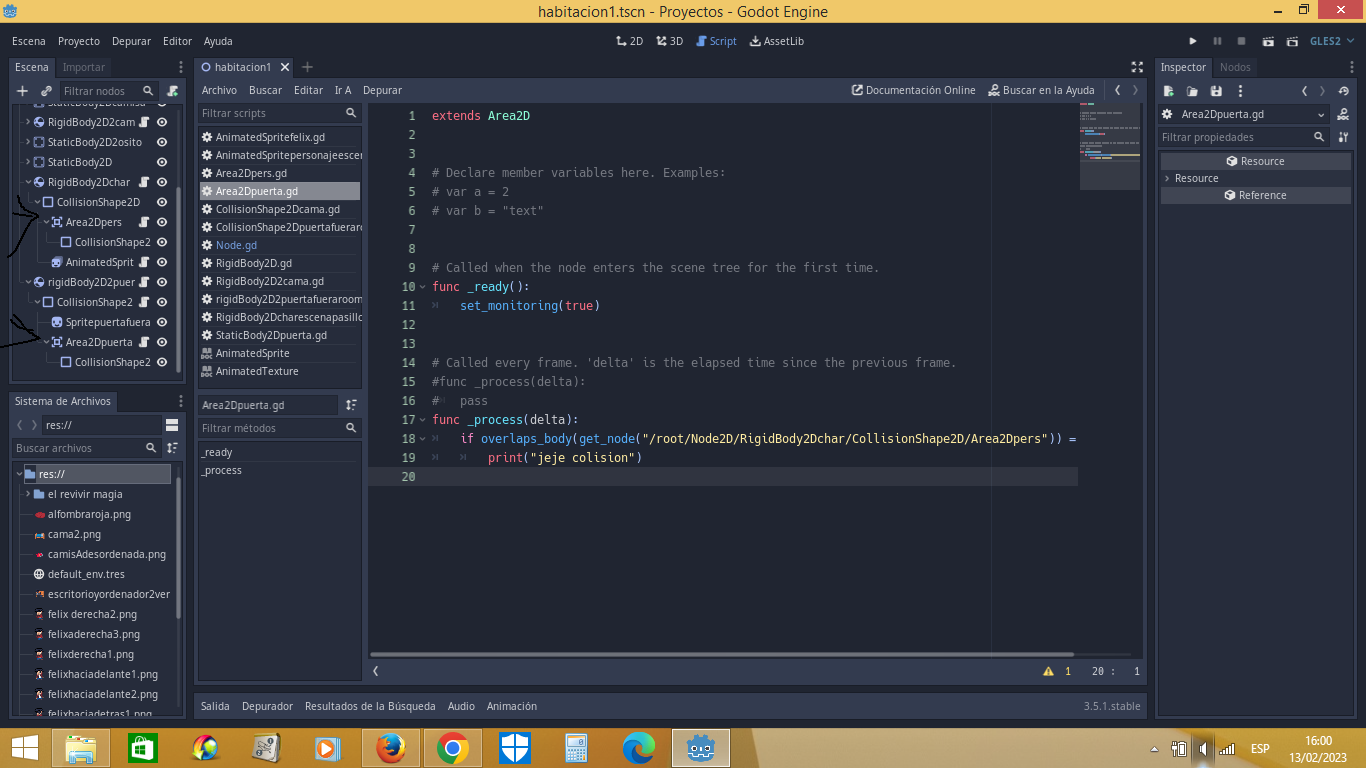Open the Salida bottom panel

pyautogui.click(x=215, y=706)
